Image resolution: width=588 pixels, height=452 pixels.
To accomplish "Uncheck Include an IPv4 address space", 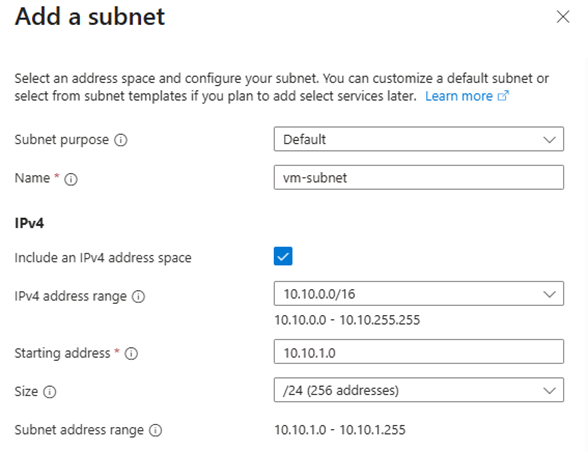I will coord(283,256).
